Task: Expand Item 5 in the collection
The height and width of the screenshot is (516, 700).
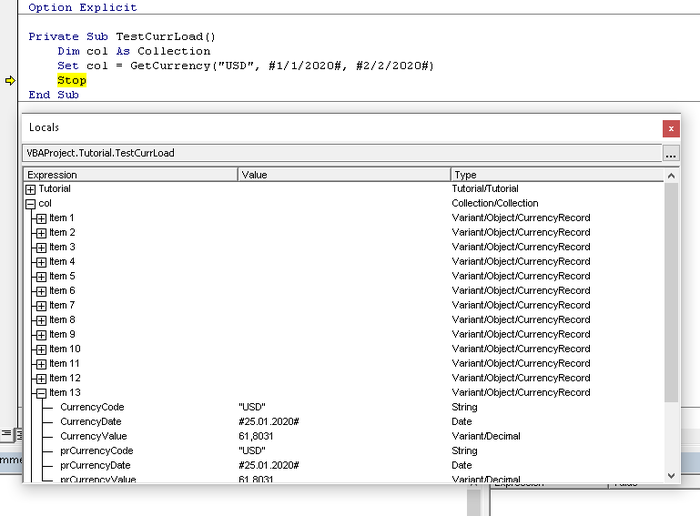Action: point(41,276)
